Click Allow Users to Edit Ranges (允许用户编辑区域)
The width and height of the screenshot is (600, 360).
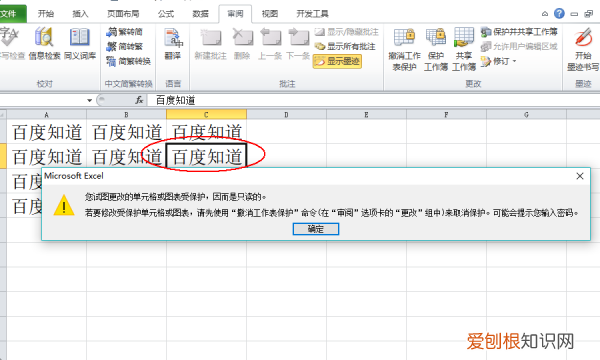coord(519,46)
